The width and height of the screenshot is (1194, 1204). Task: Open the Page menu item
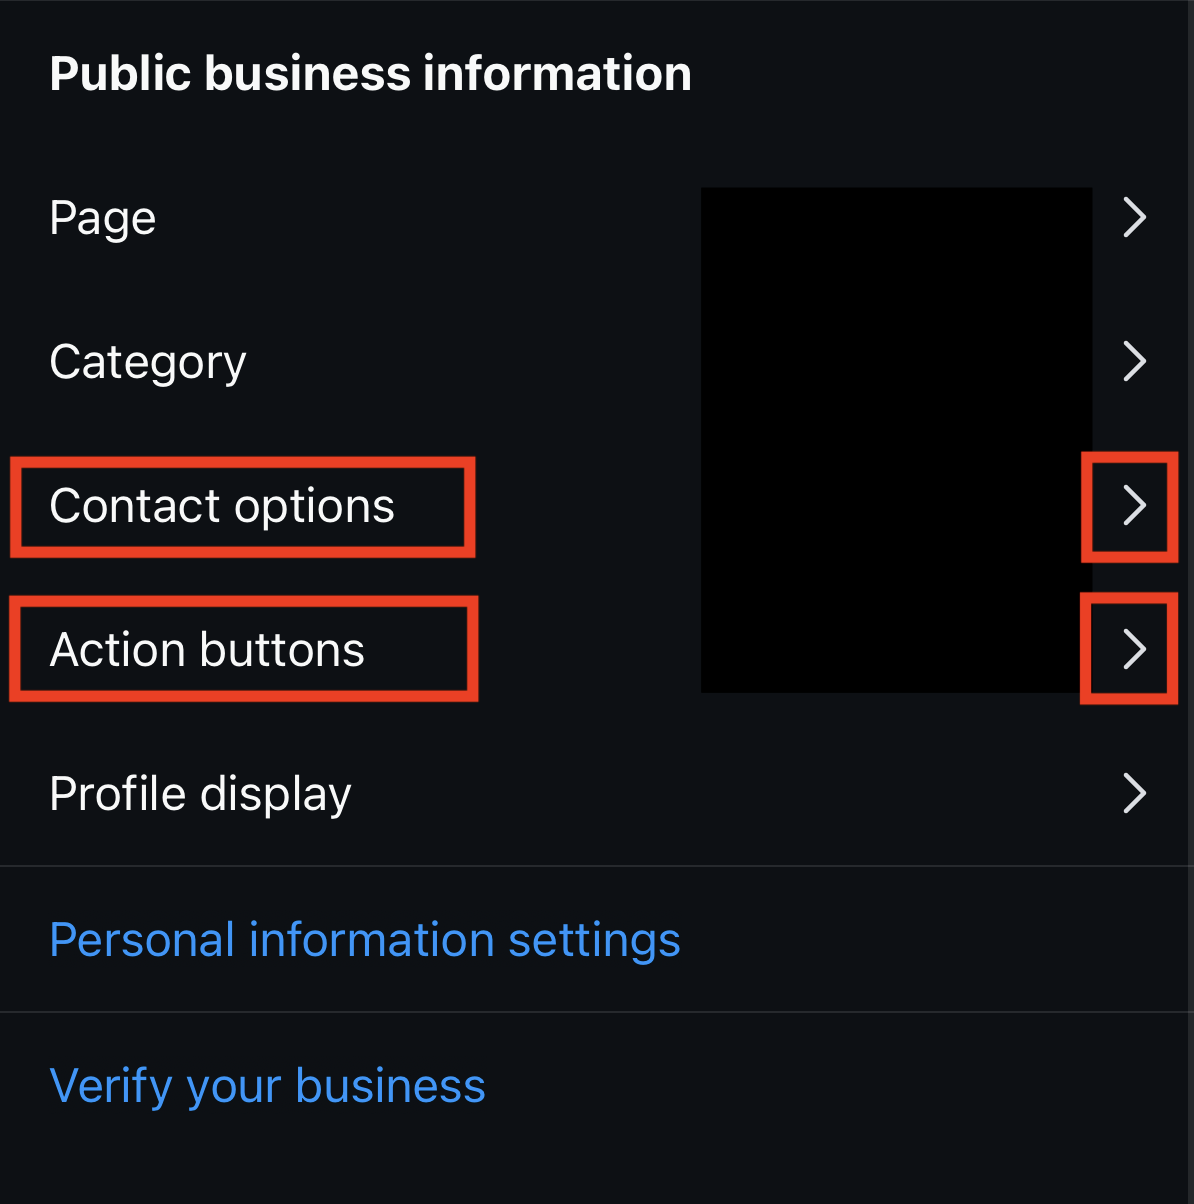pyautogui.click(x=103, y=217)
